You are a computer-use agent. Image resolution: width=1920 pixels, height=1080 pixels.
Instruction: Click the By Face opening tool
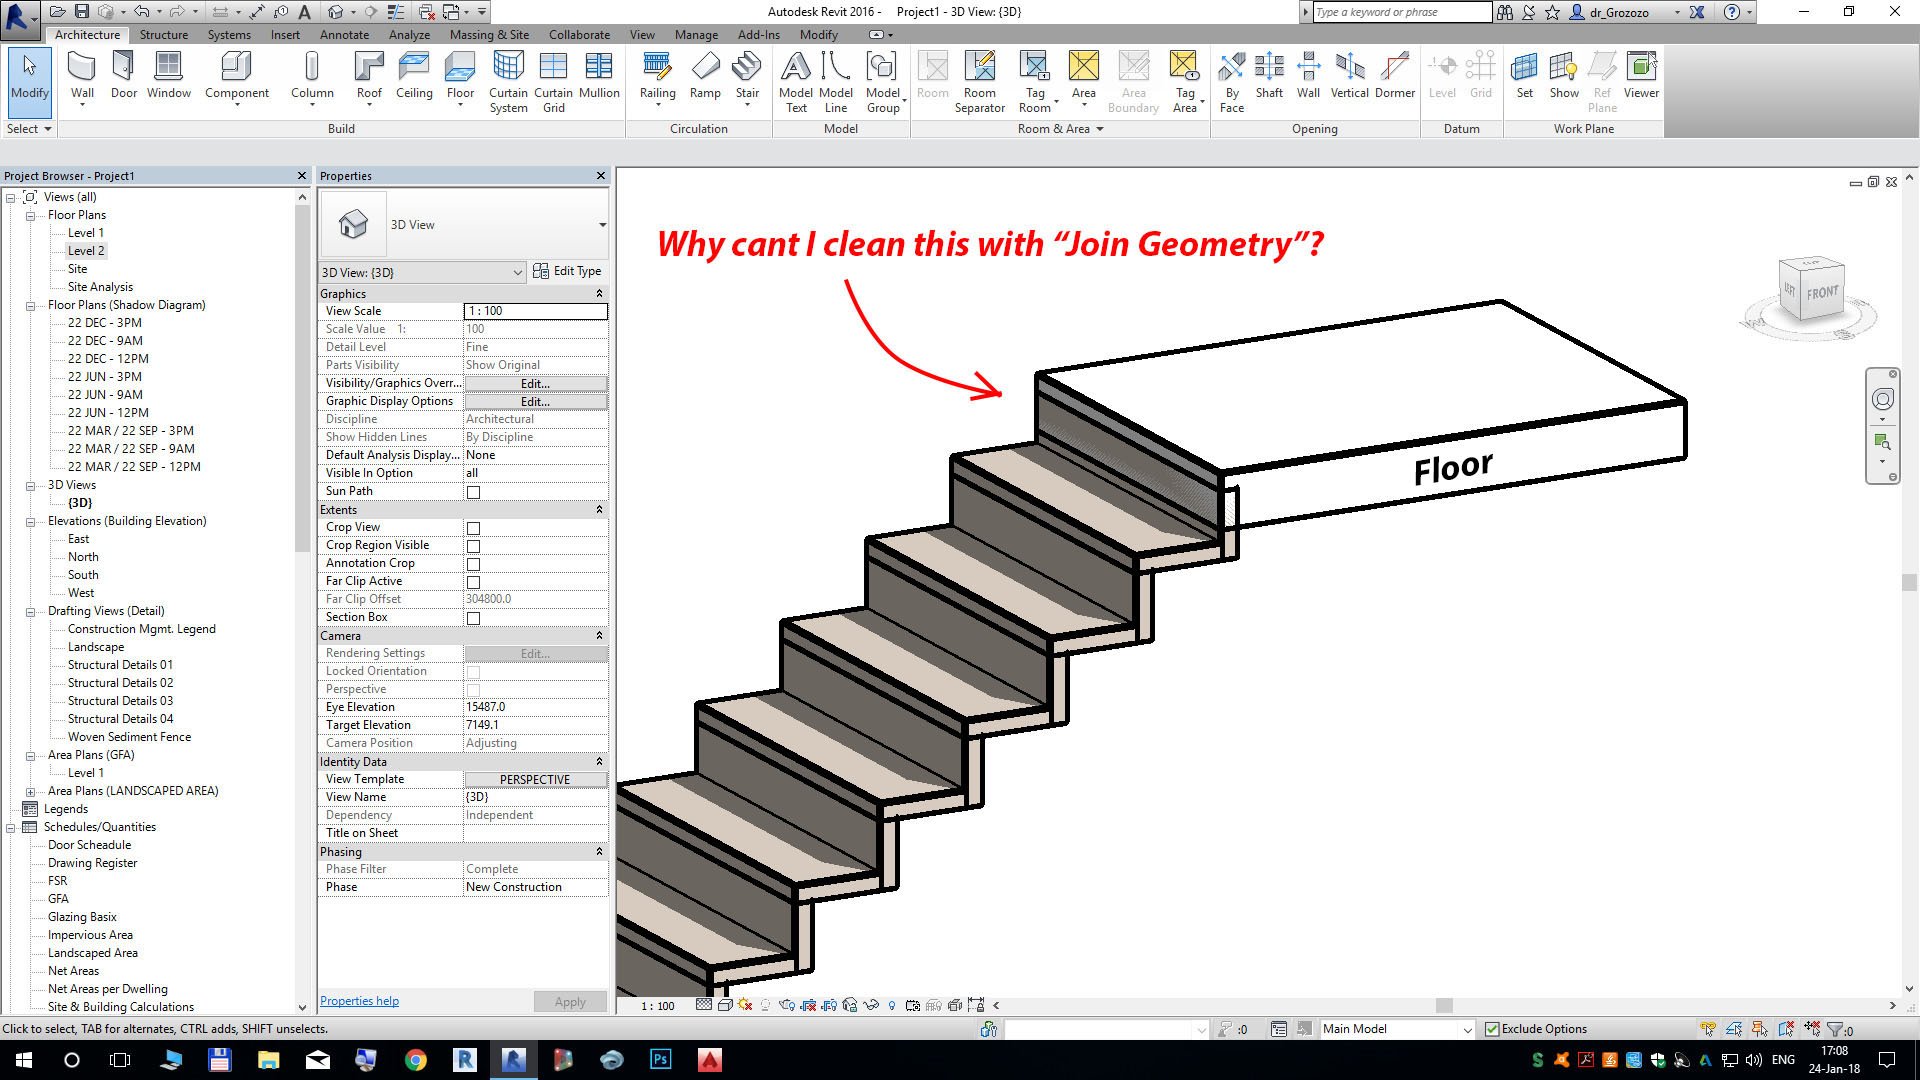1232,82
